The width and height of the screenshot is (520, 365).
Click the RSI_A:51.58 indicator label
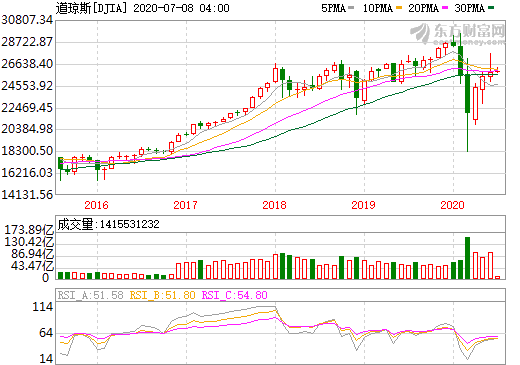90,295
